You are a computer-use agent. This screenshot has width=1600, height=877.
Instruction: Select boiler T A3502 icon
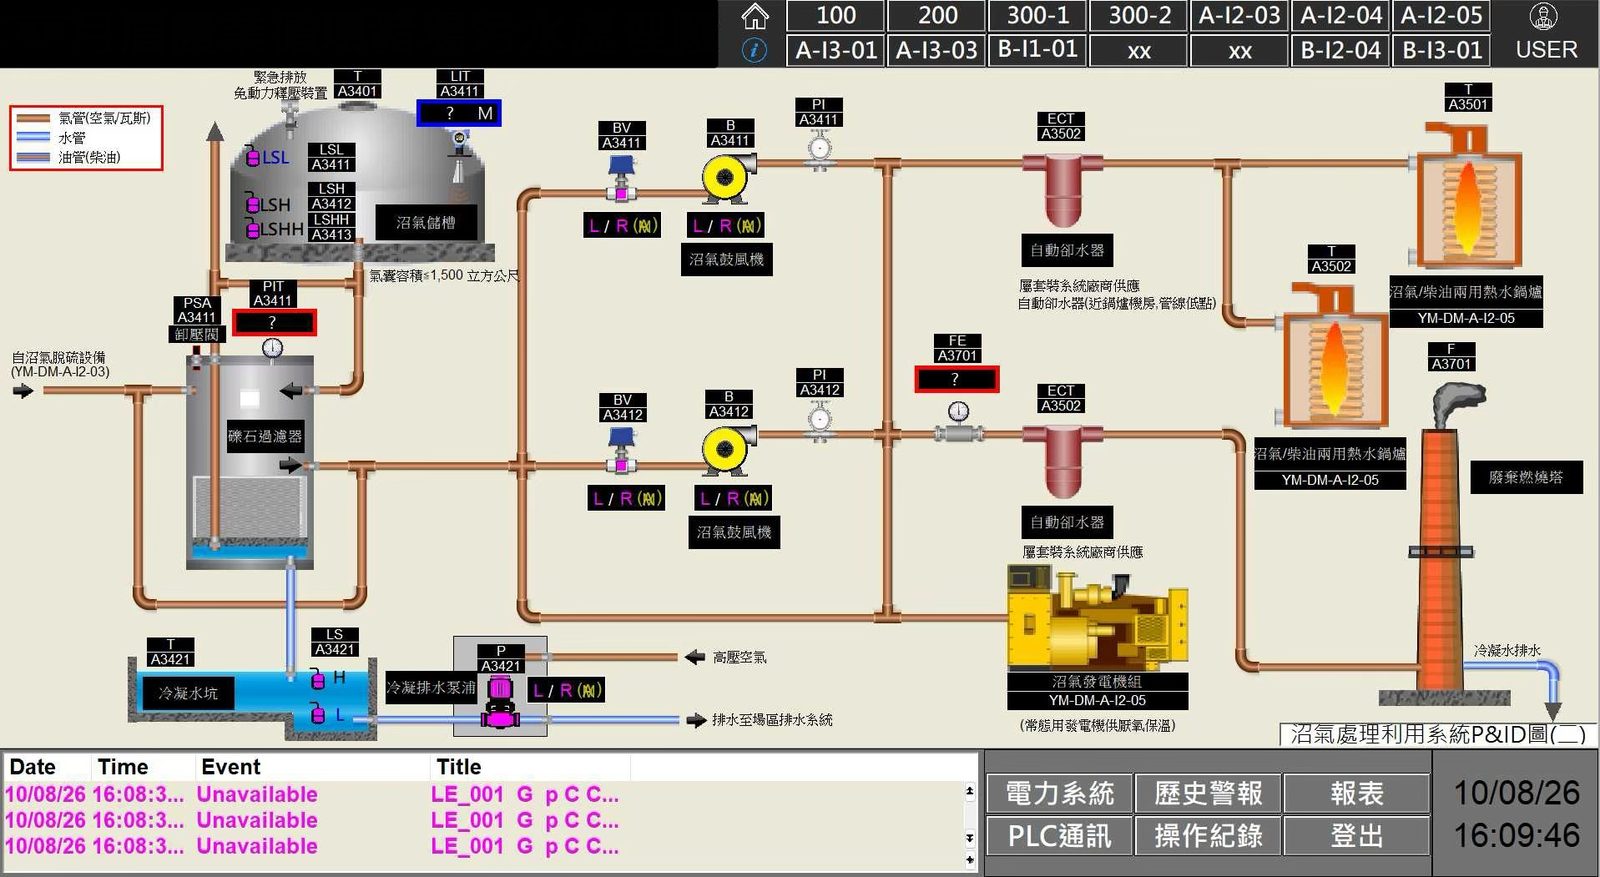click(1332, 355)
